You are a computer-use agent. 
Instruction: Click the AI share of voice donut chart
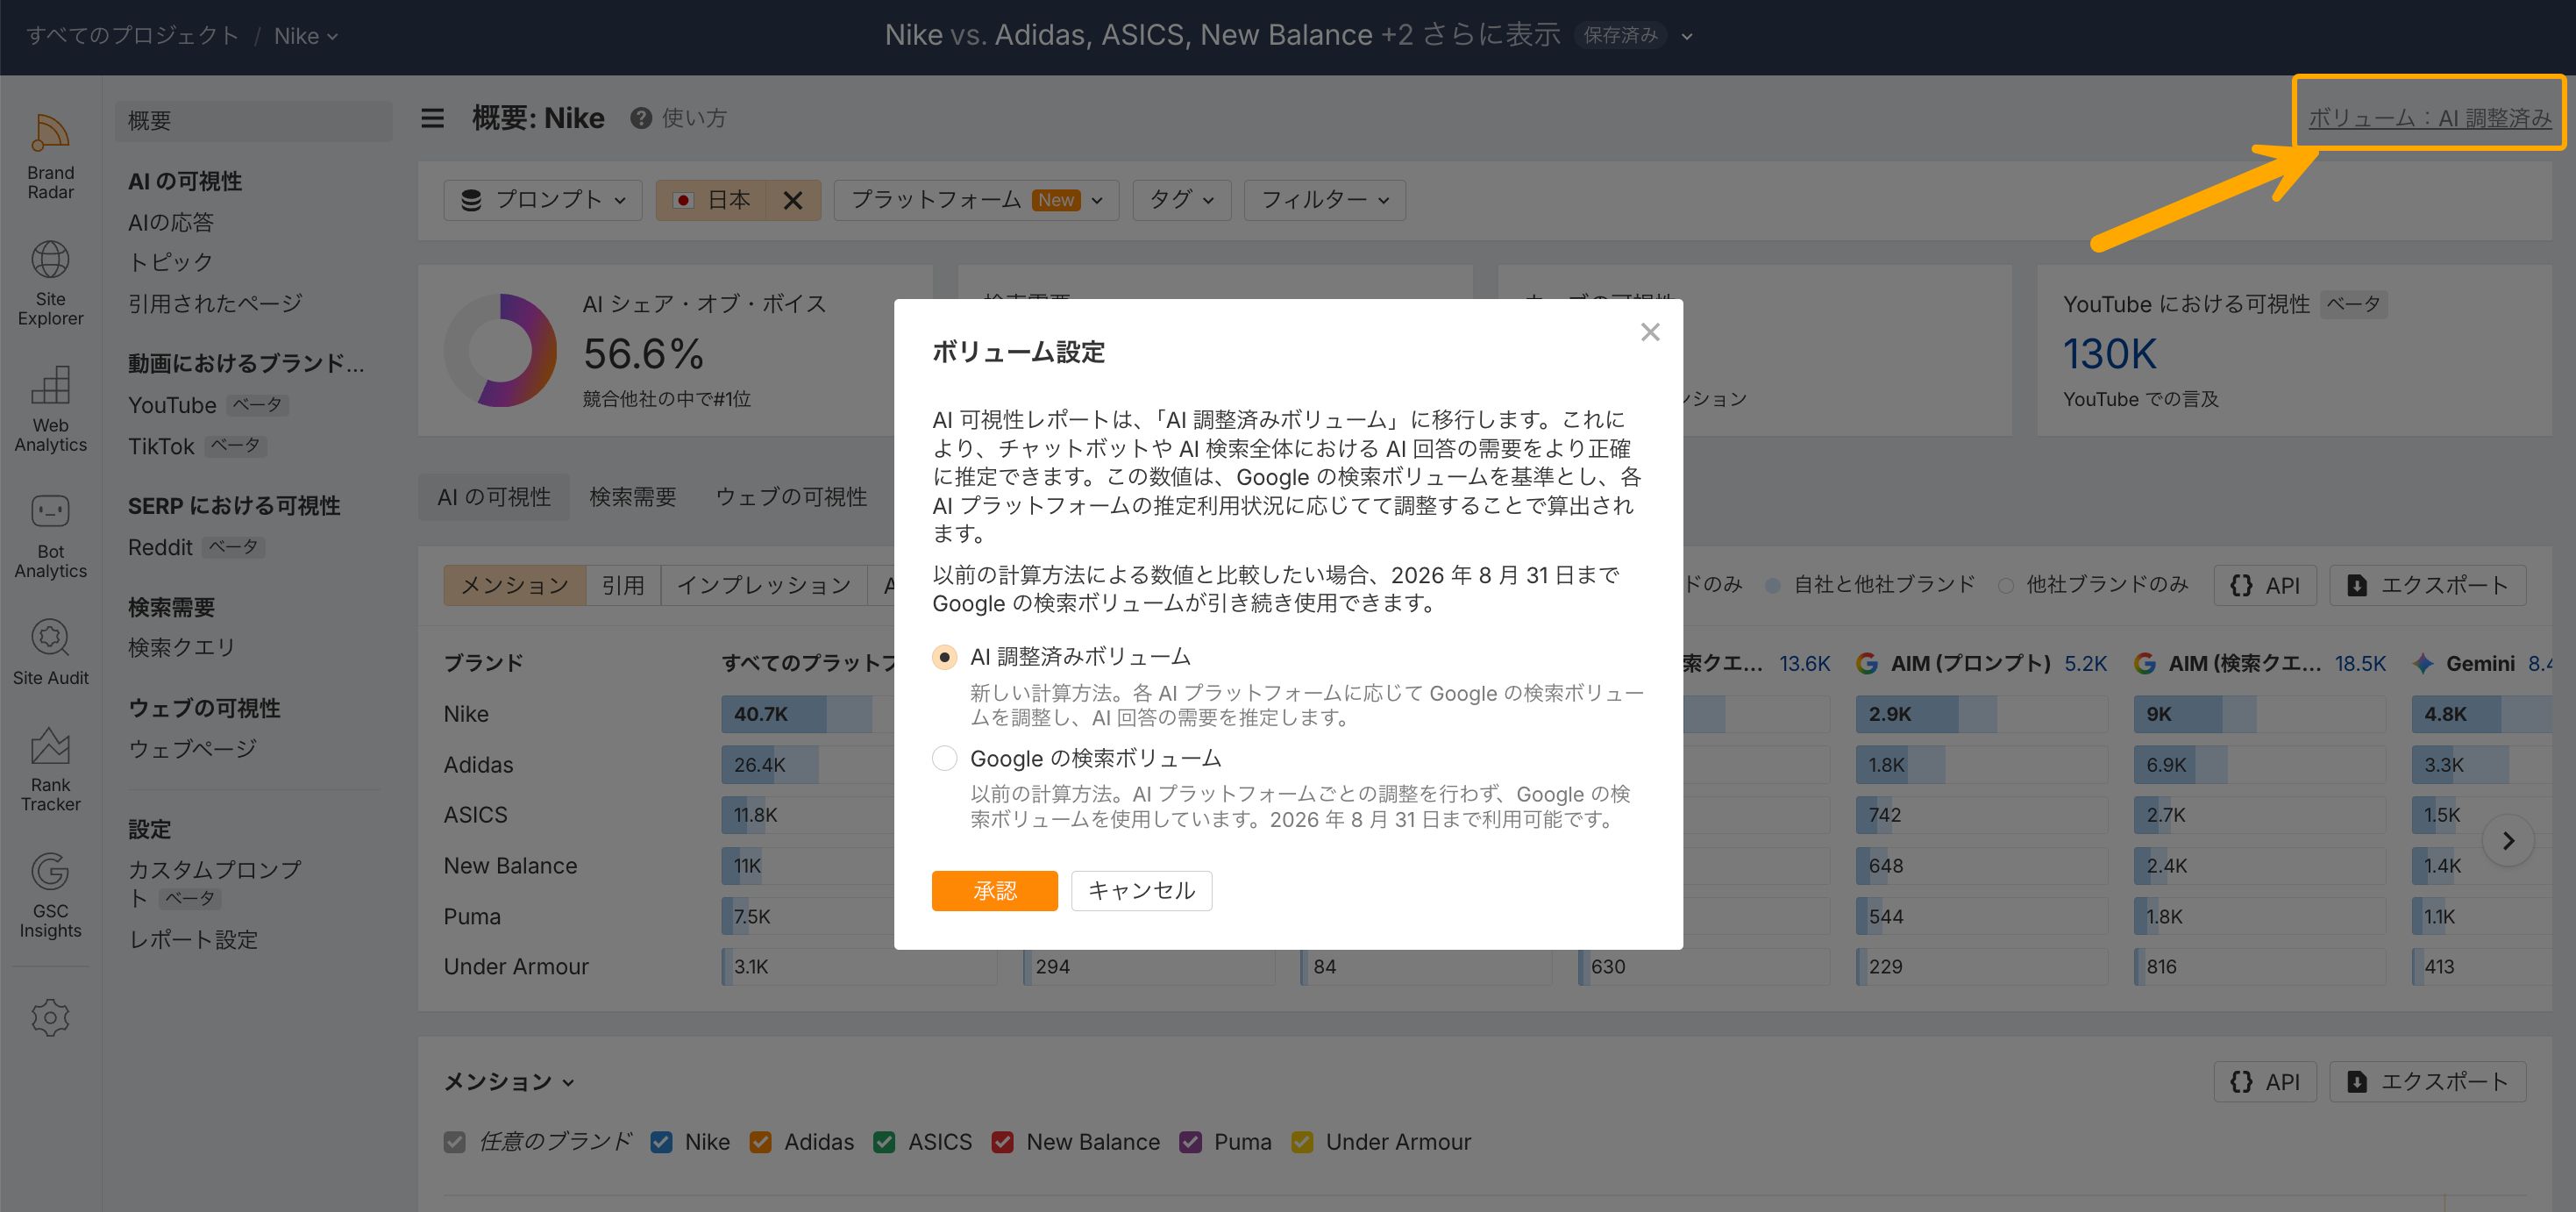(500, 350)
